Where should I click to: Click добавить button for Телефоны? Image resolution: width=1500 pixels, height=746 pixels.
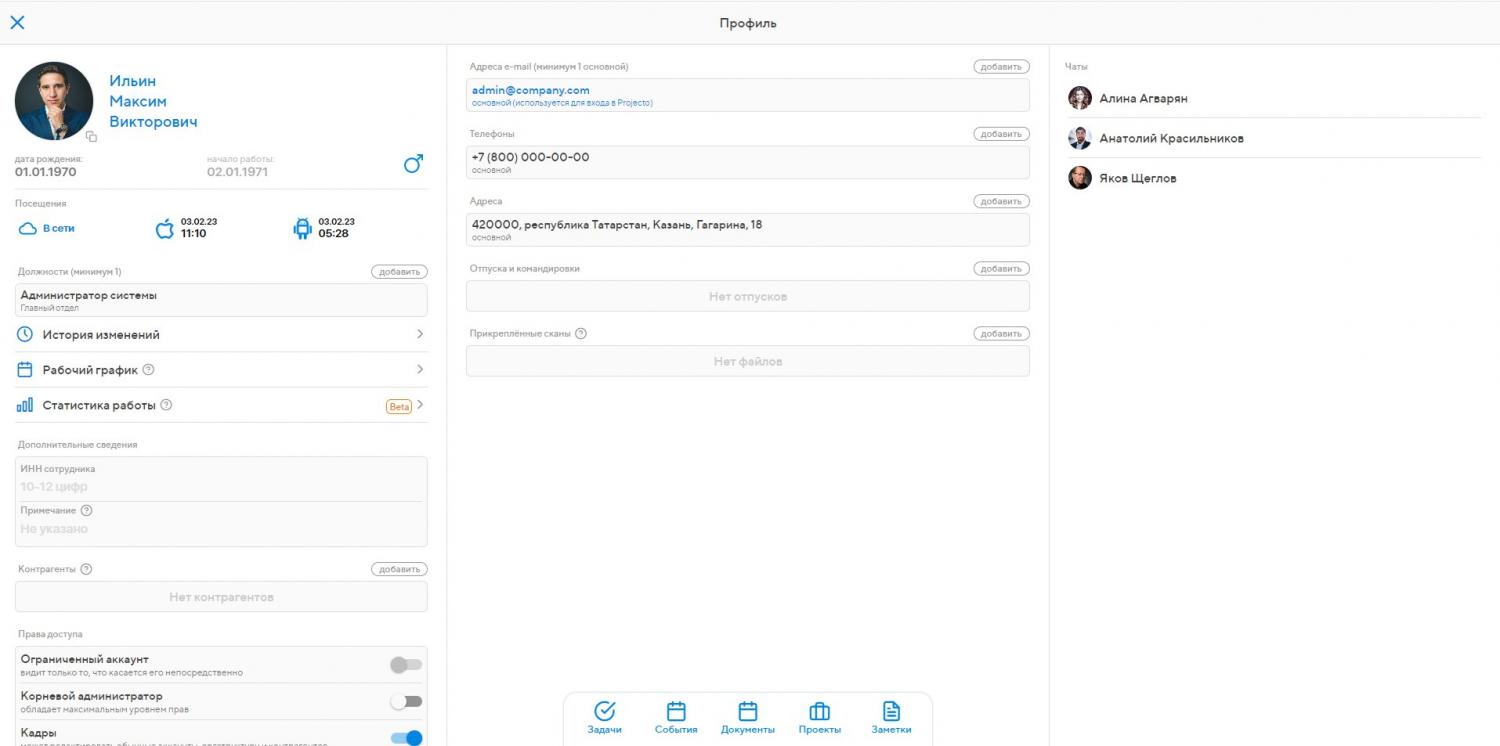tap(1001, 134)
